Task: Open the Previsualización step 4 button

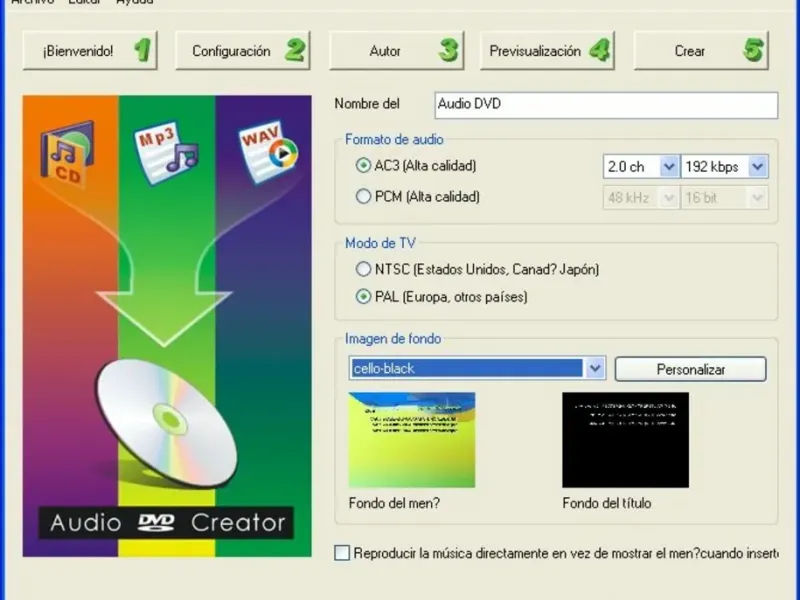Action: click(x=547, y=51)
